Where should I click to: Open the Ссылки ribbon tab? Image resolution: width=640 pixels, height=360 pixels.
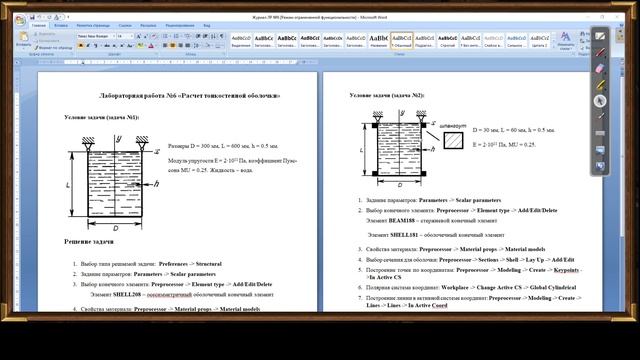coord(125,26)
